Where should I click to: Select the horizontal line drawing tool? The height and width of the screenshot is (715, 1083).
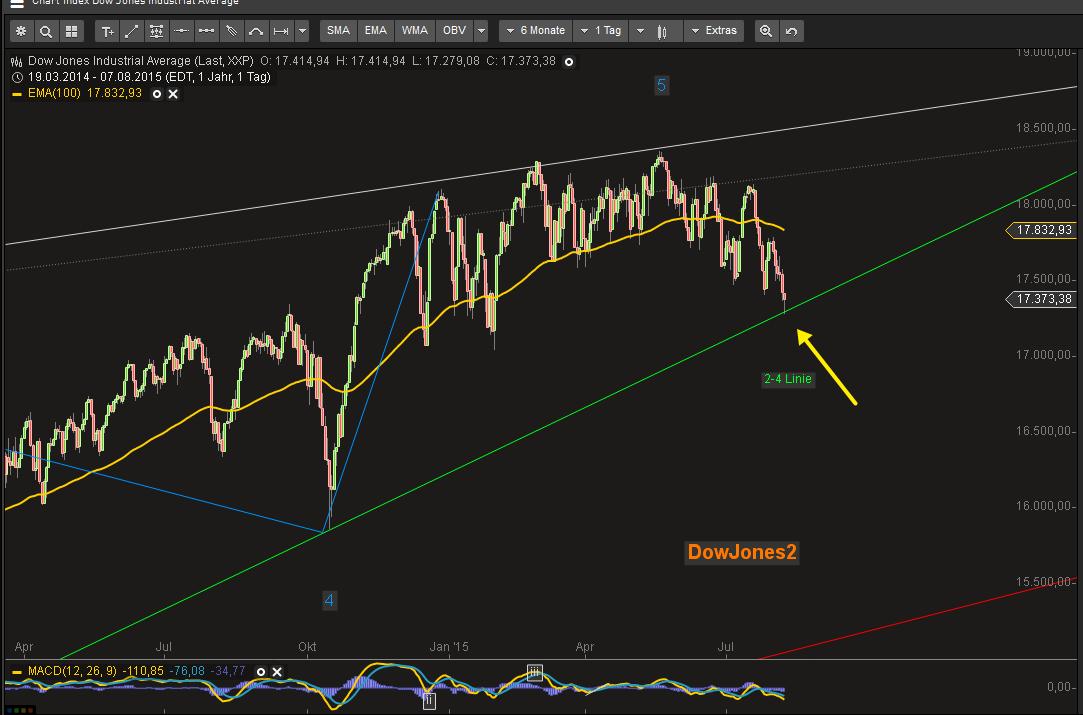point(181,31)
